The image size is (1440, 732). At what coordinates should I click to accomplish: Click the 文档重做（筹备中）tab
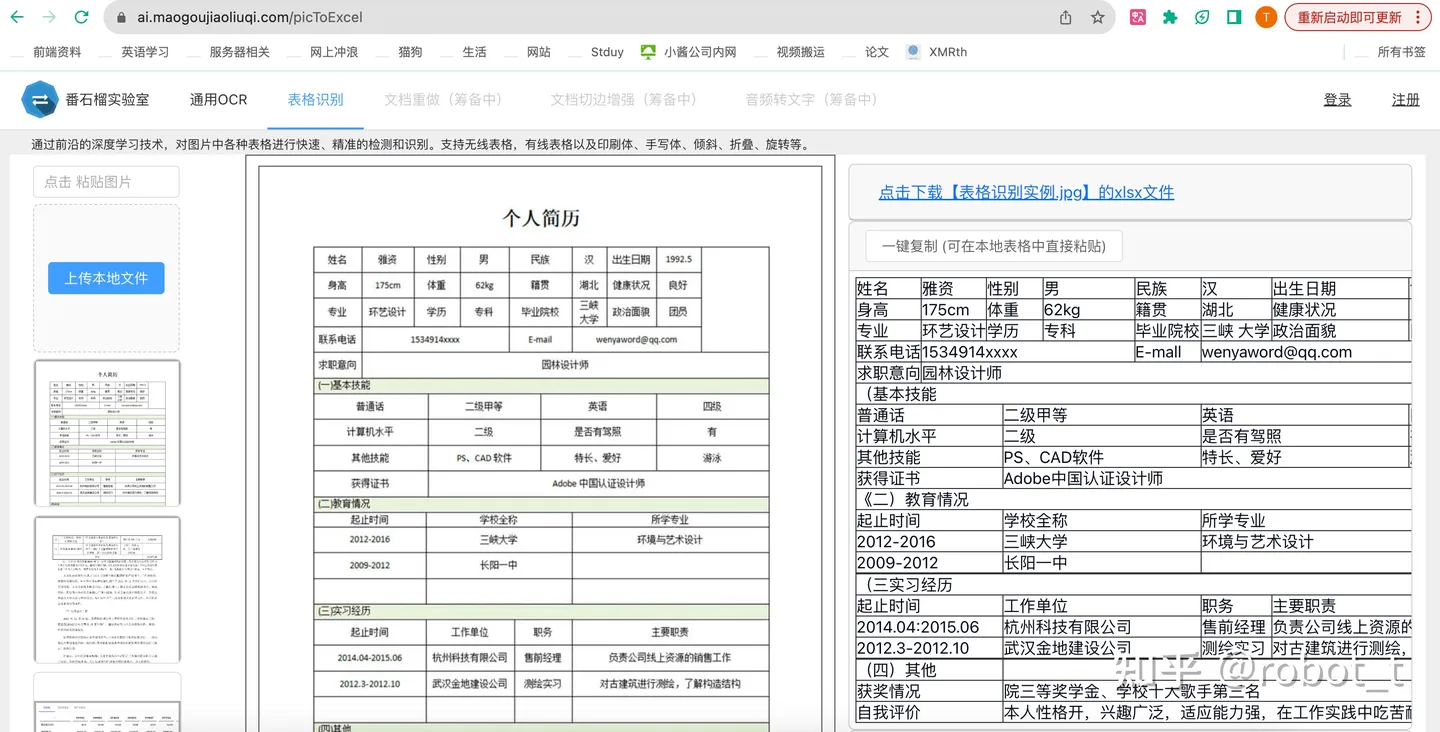coord(443,100)
